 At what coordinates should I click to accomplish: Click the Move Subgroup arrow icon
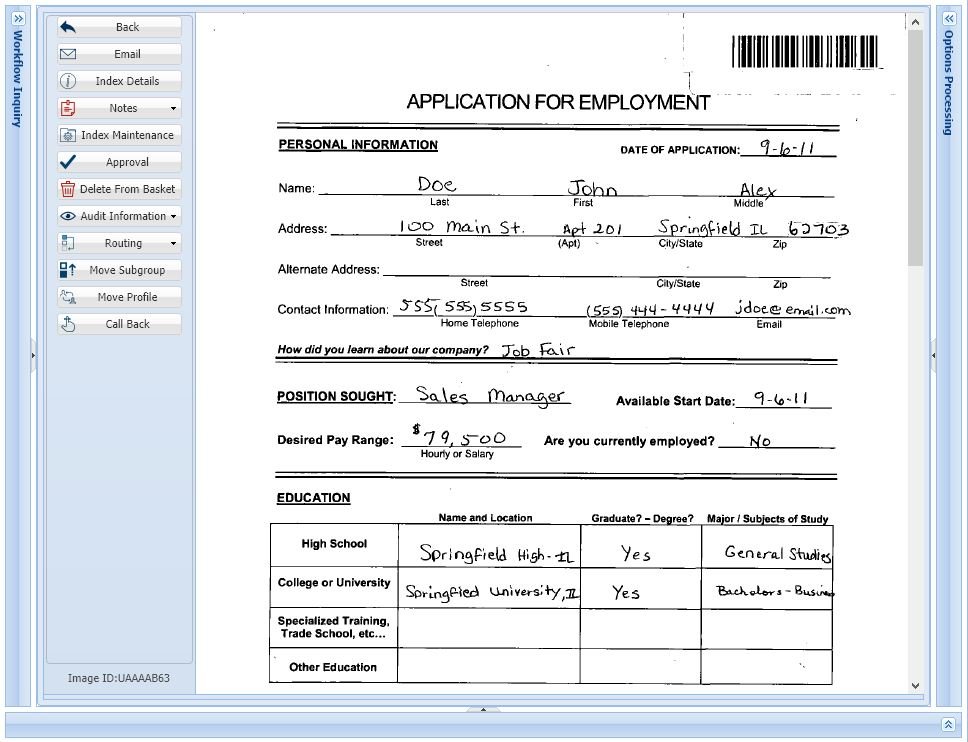(x=67, y=269)
